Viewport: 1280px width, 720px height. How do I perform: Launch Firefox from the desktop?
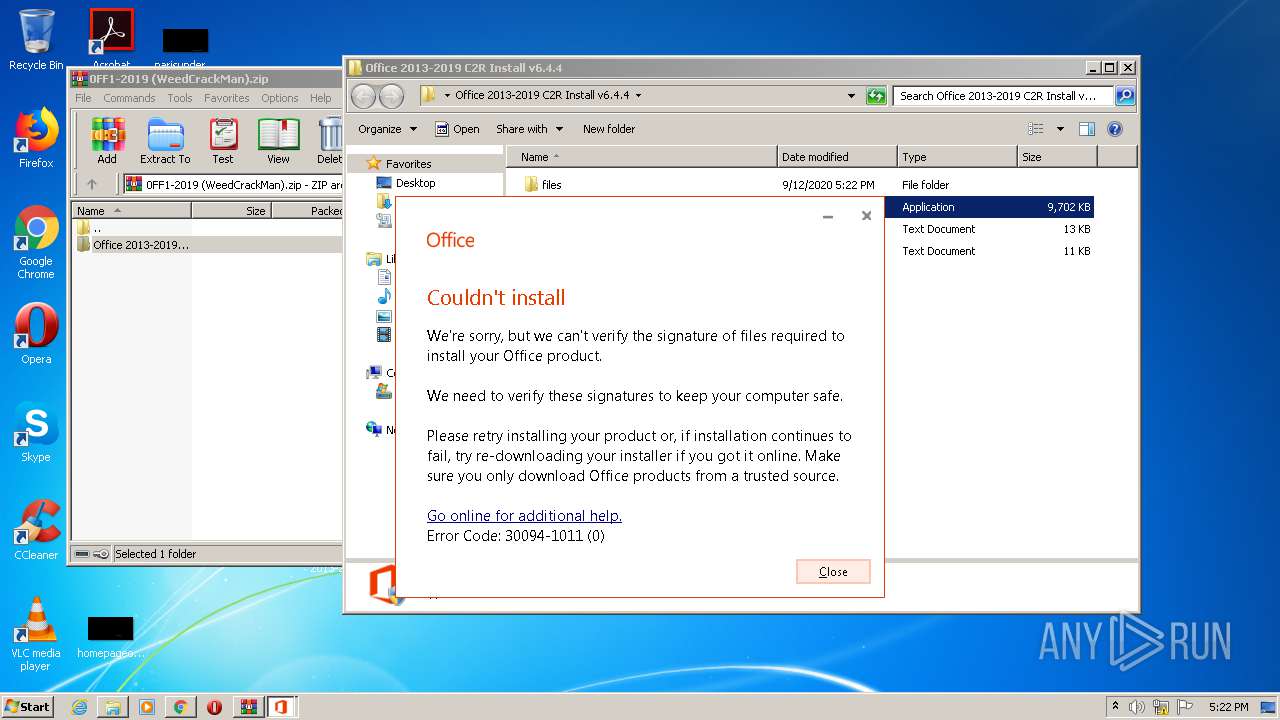point(36,138)
